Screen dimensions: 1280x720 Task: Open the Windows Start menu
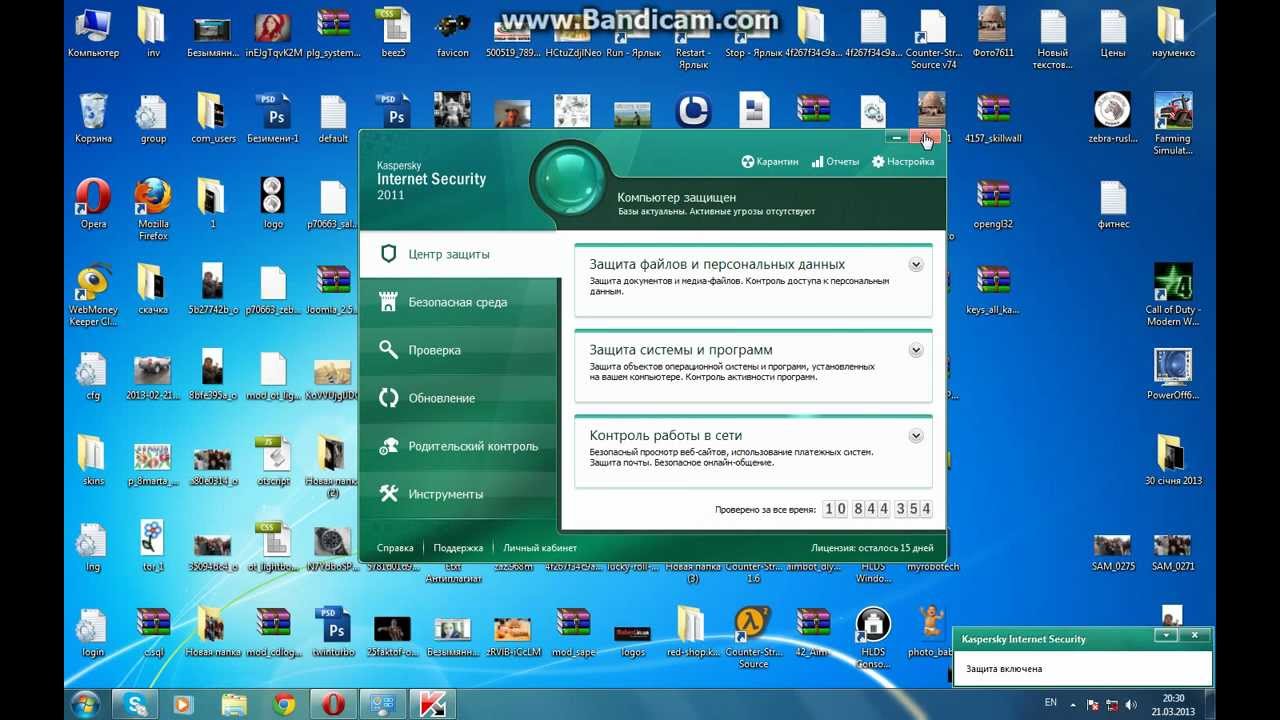85,704
